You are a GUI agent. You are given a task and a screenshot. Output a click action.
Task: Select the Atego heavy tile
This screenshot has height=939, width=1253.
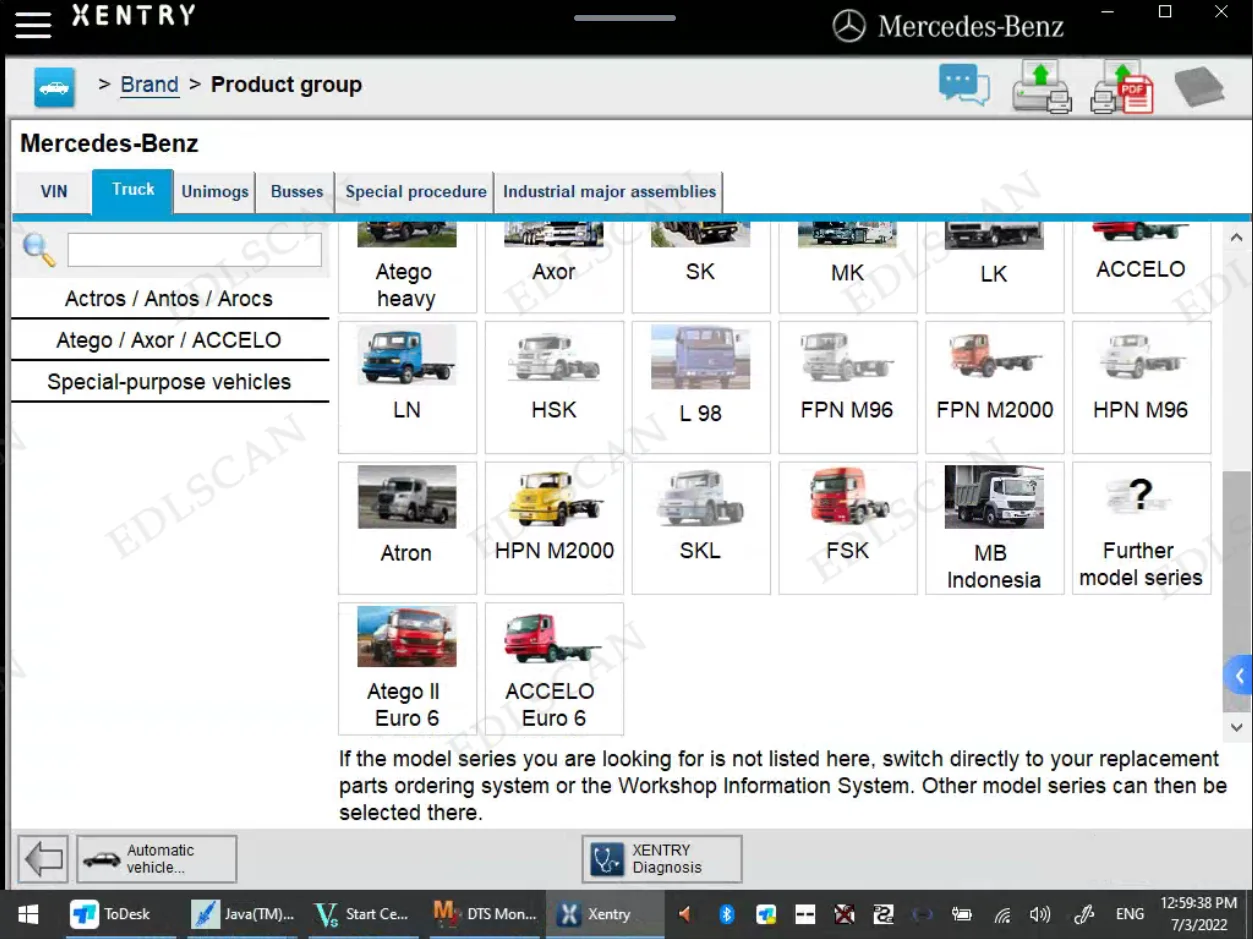(407, 268)
